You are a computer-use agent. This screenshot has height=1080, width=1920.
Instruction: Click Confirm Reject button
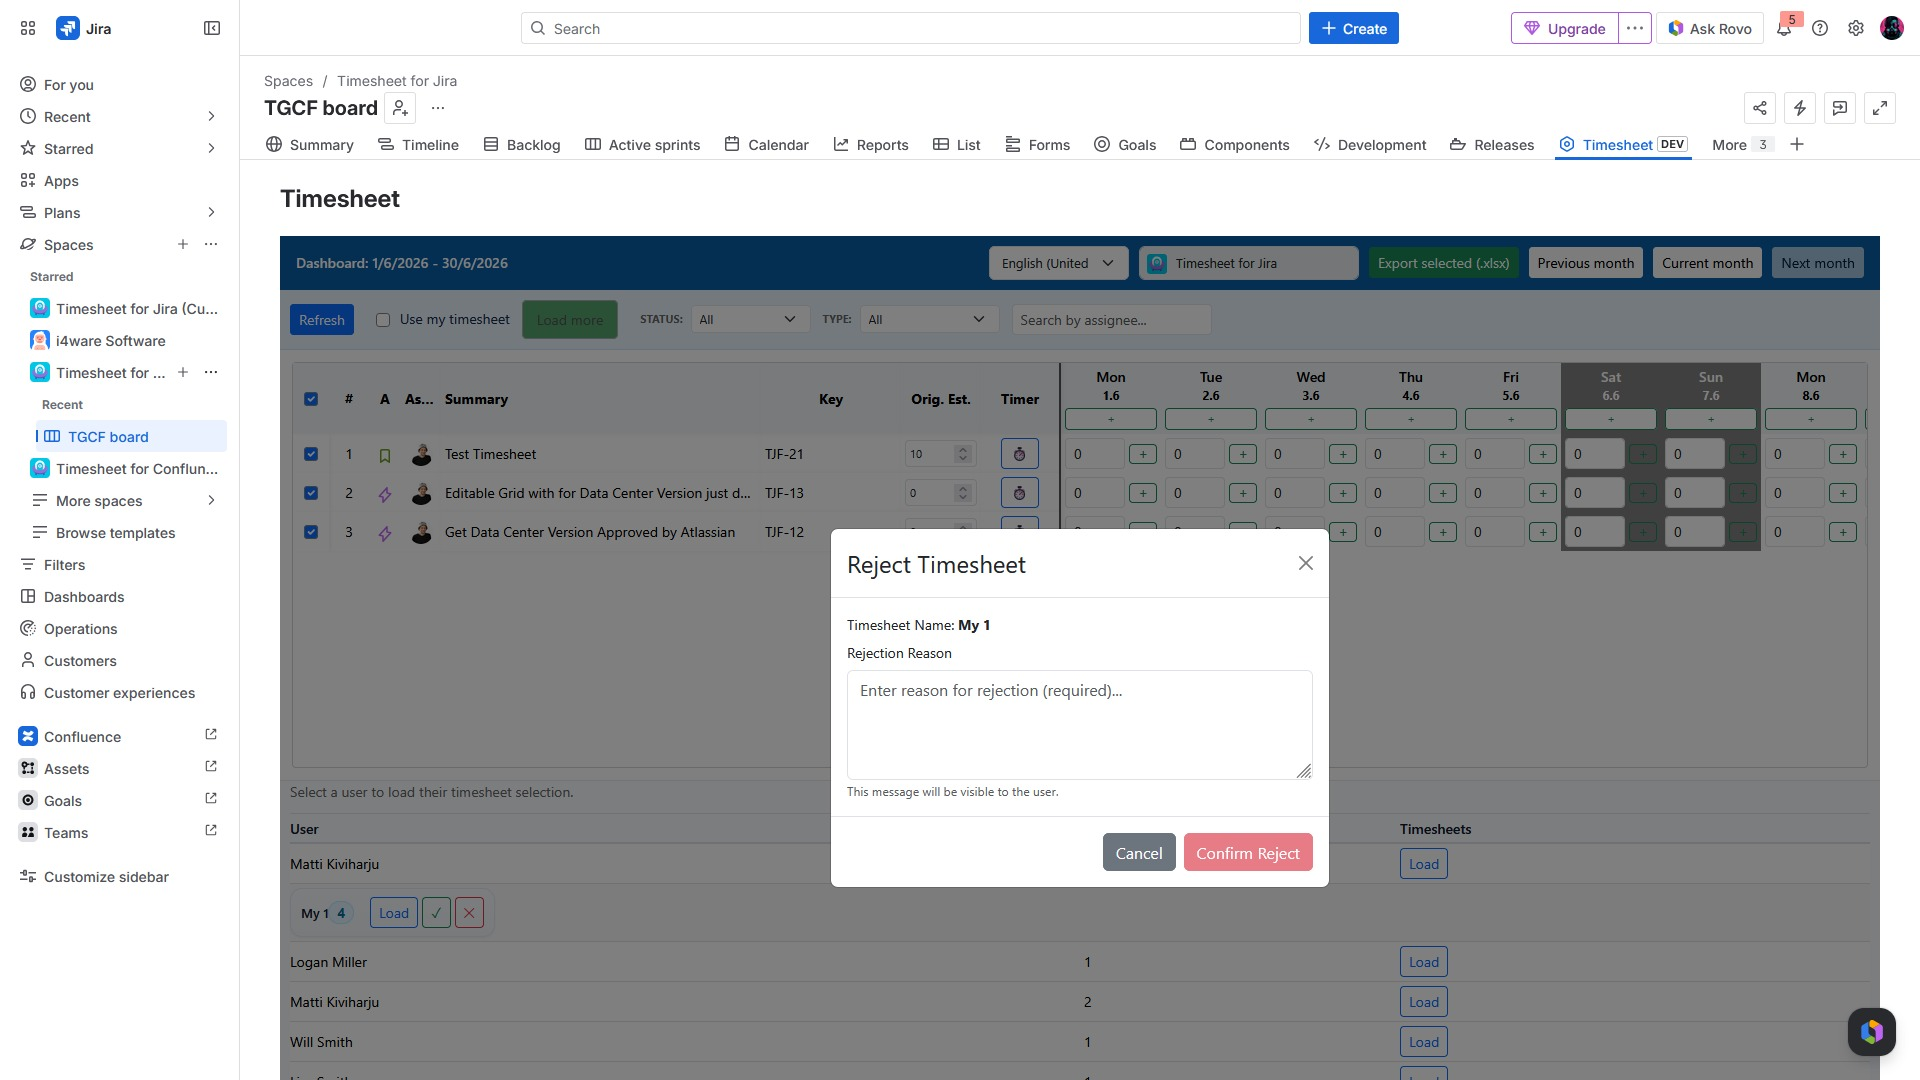click(1248, 853)
